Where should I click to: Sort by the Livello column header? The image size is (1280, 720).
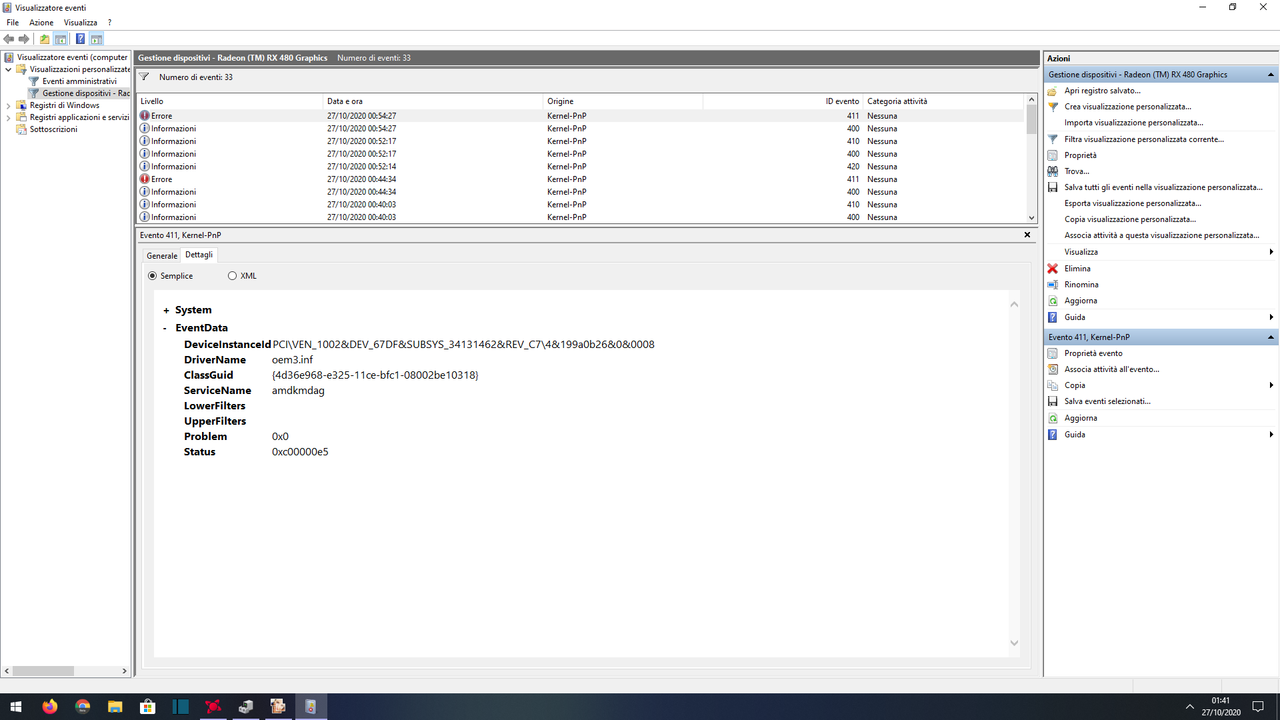click(x=230, y=101)
